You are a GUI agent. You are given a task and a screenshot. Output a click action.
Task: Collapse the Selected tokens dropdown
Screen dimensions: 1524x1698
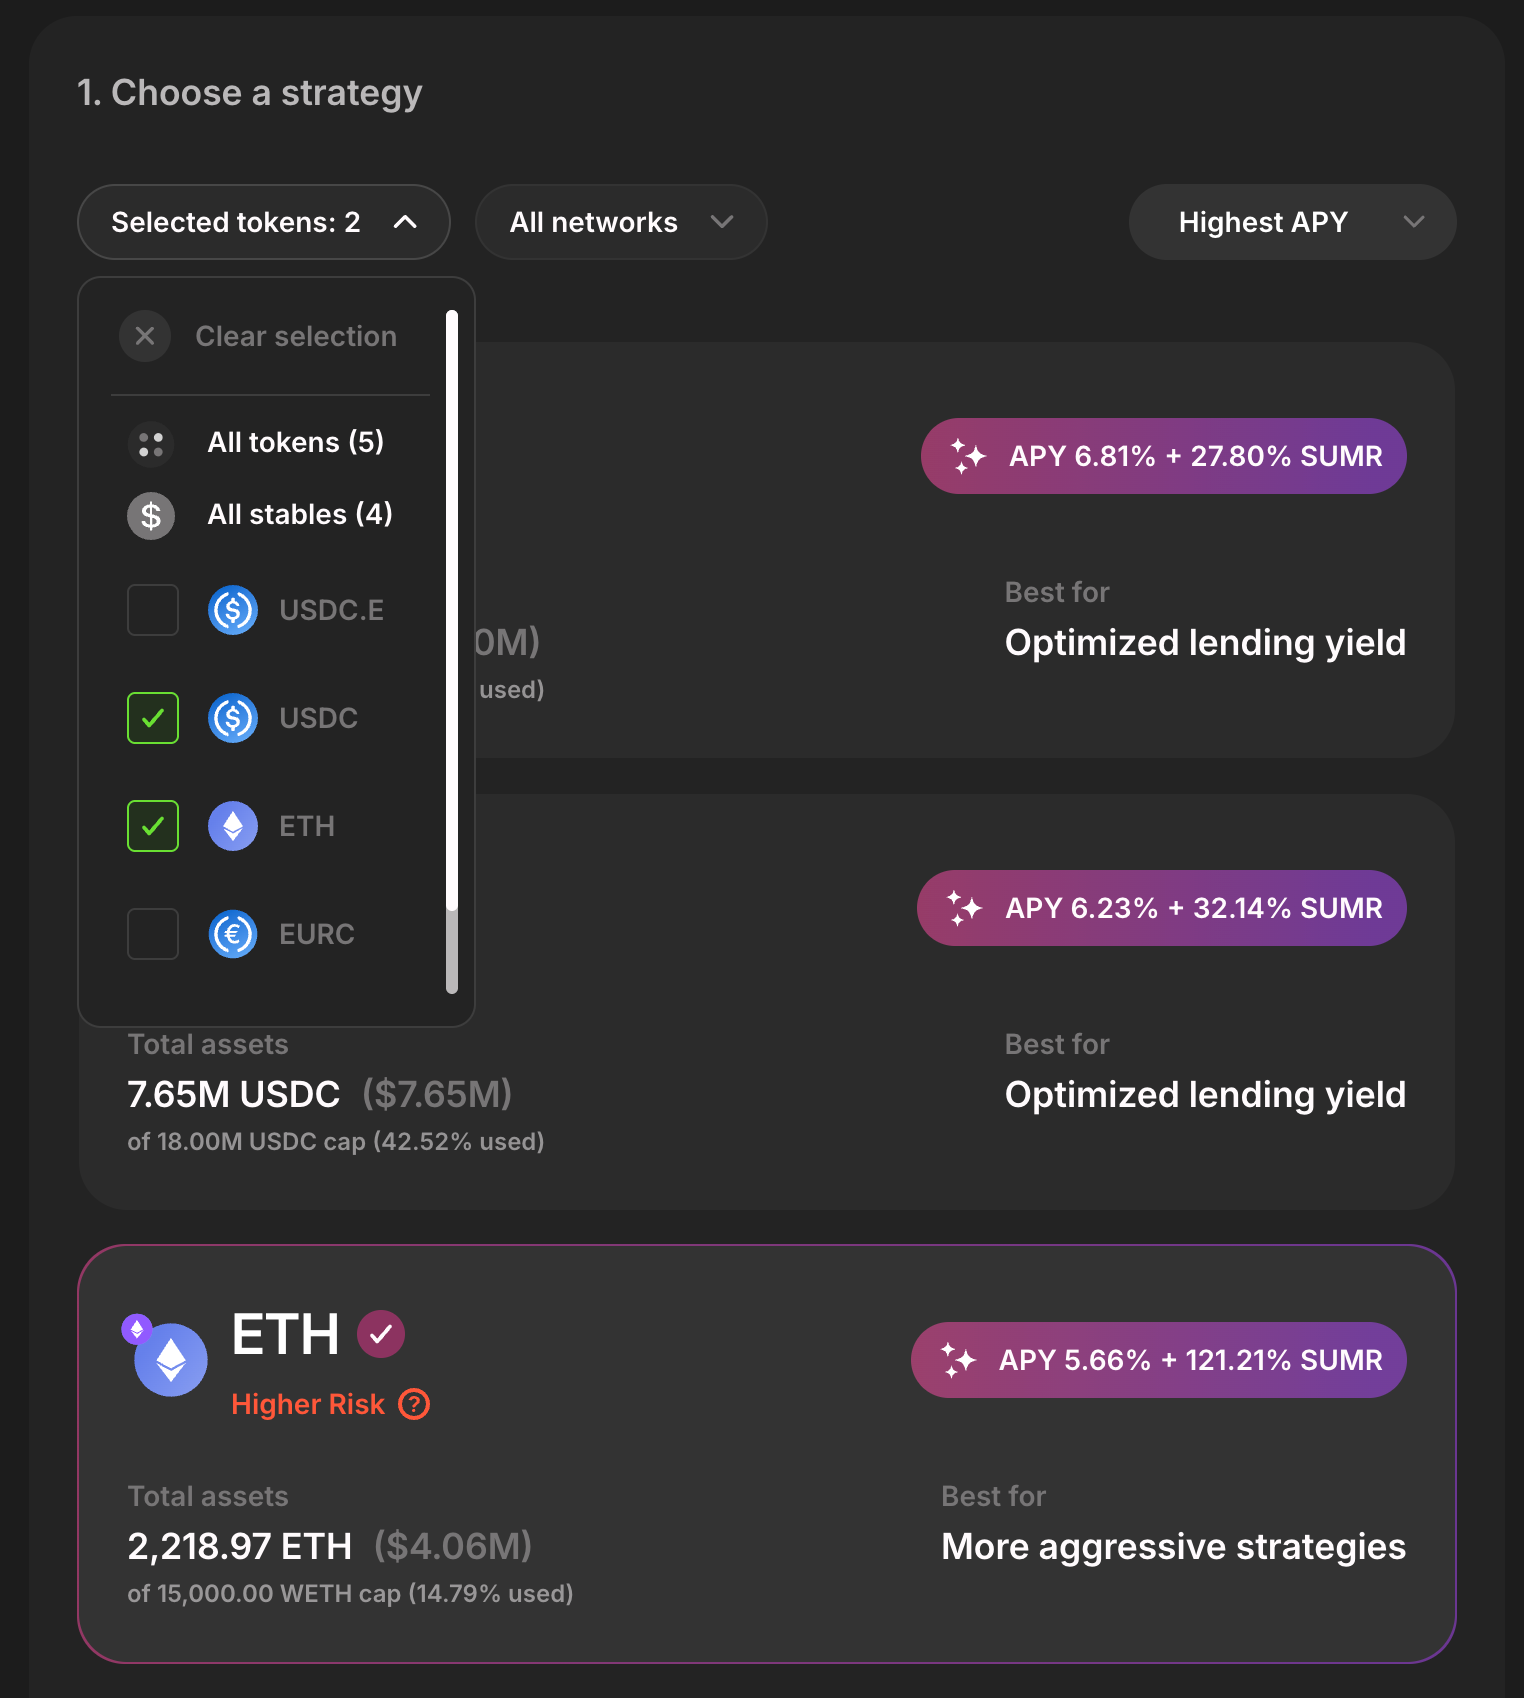click(x=264, y=222)
